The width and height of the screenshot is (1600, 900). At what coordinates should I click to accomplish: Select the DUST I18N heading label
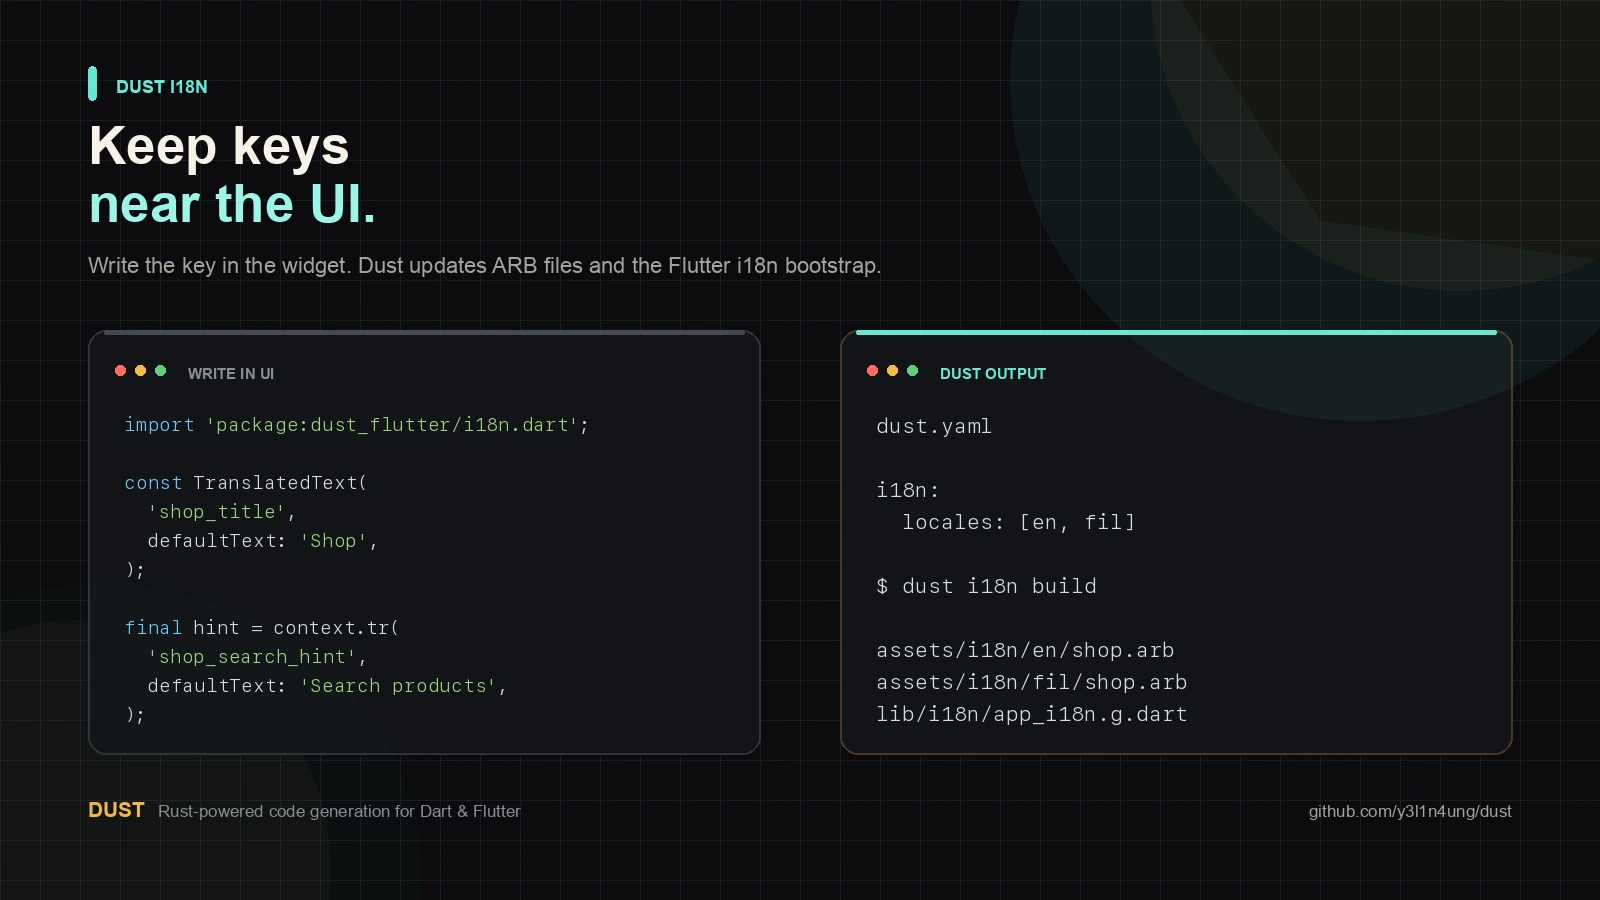(162, 87)
